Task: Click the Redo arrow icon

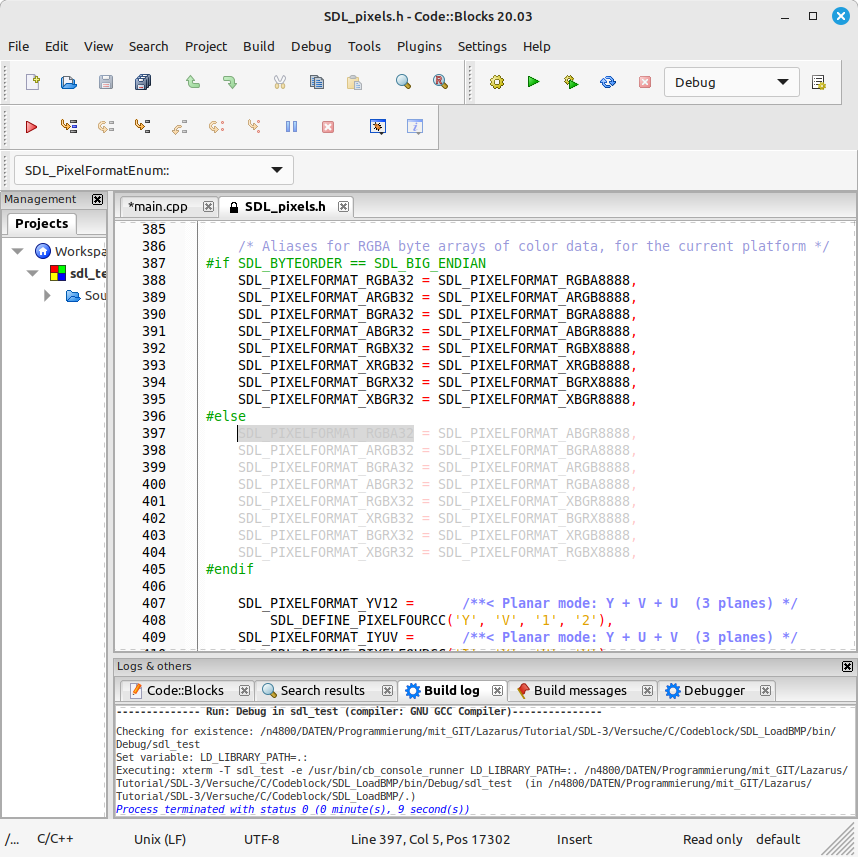Action: point(230,82)
